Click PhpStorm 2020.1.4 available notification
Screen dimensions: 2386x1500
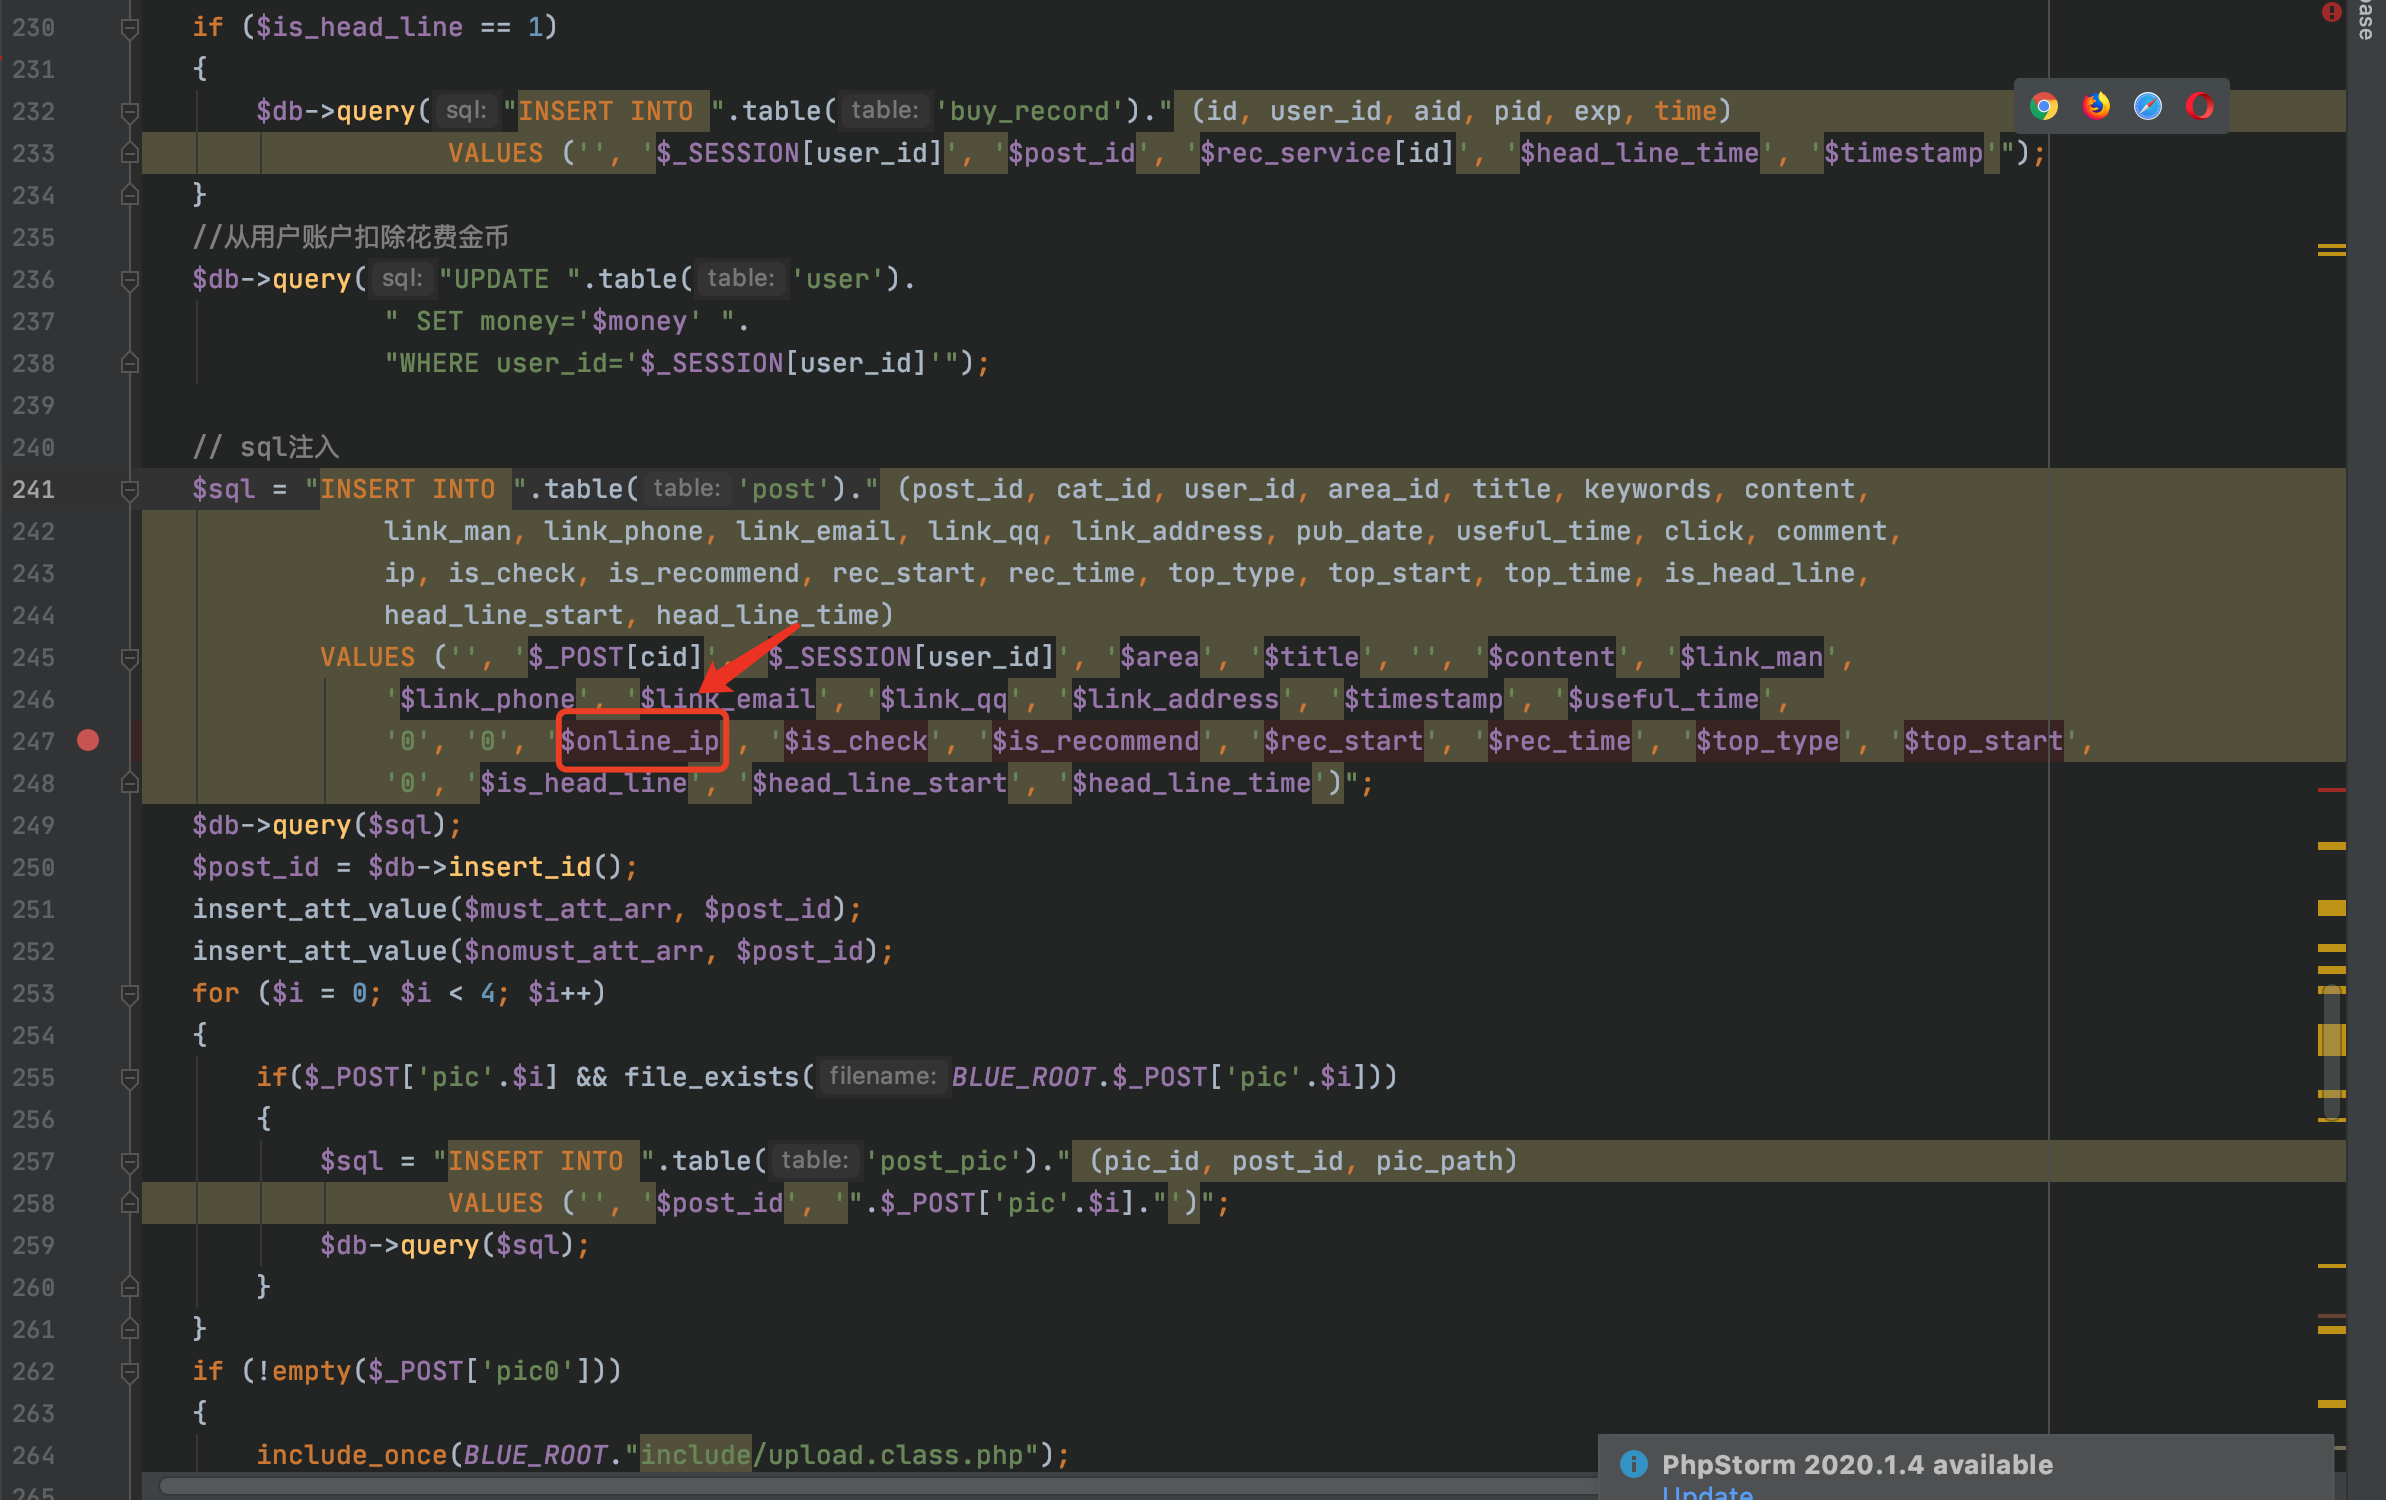coord(1857,1464)
